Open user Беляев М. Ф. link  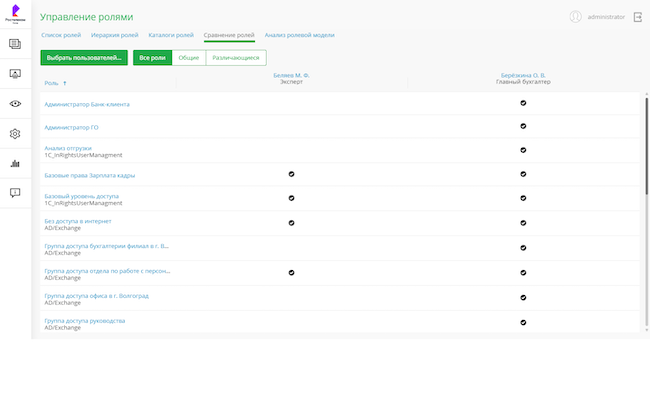(x=291, y=75)
